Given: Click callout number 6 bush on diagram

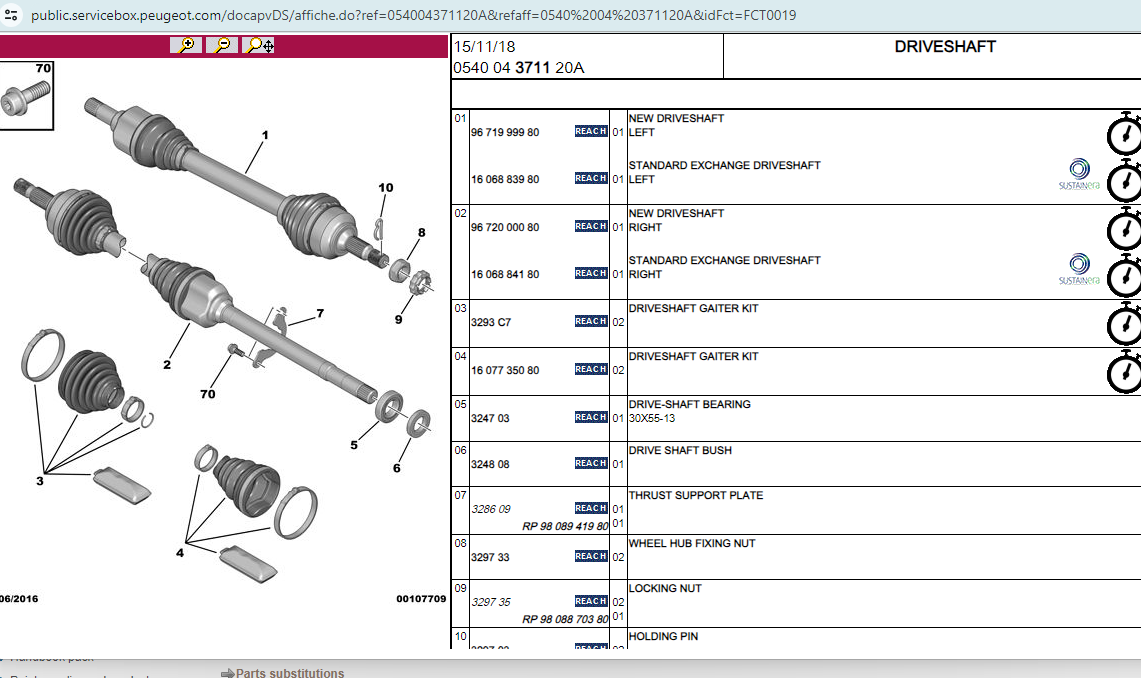Looking at the screenshot, I should click(397, 468).
